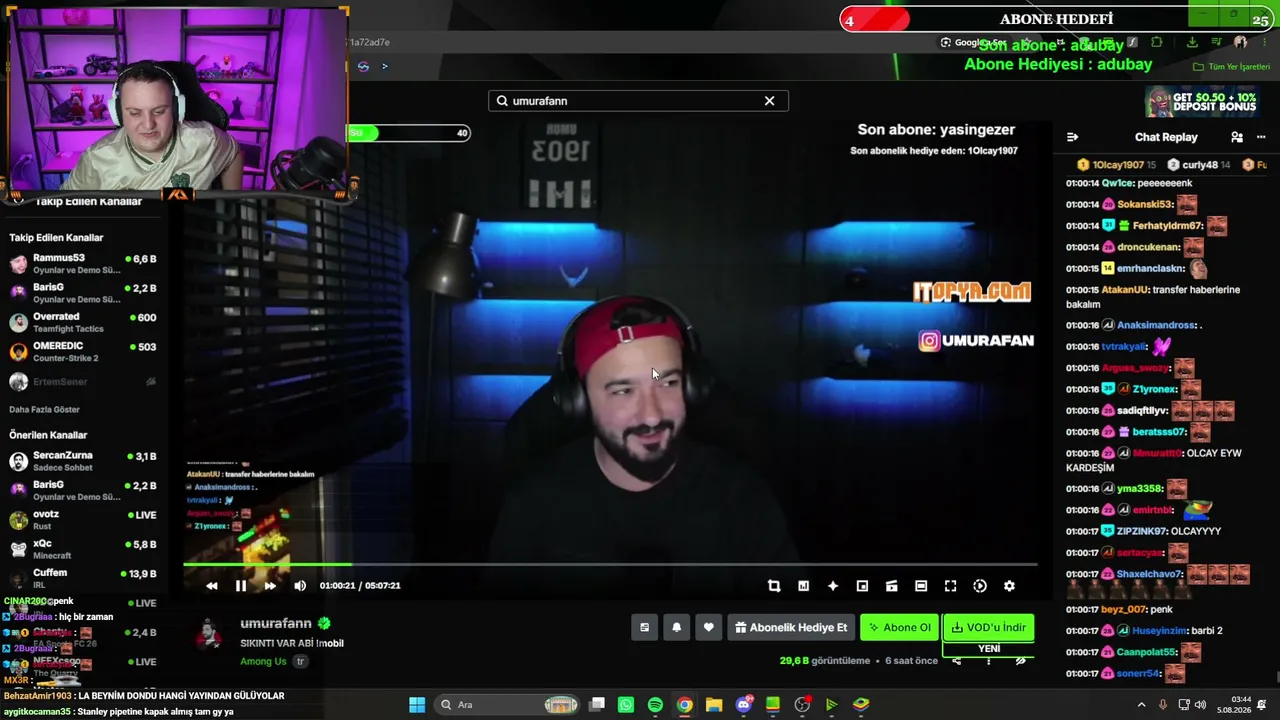Open system volume tray icon

pos(1200,705)
